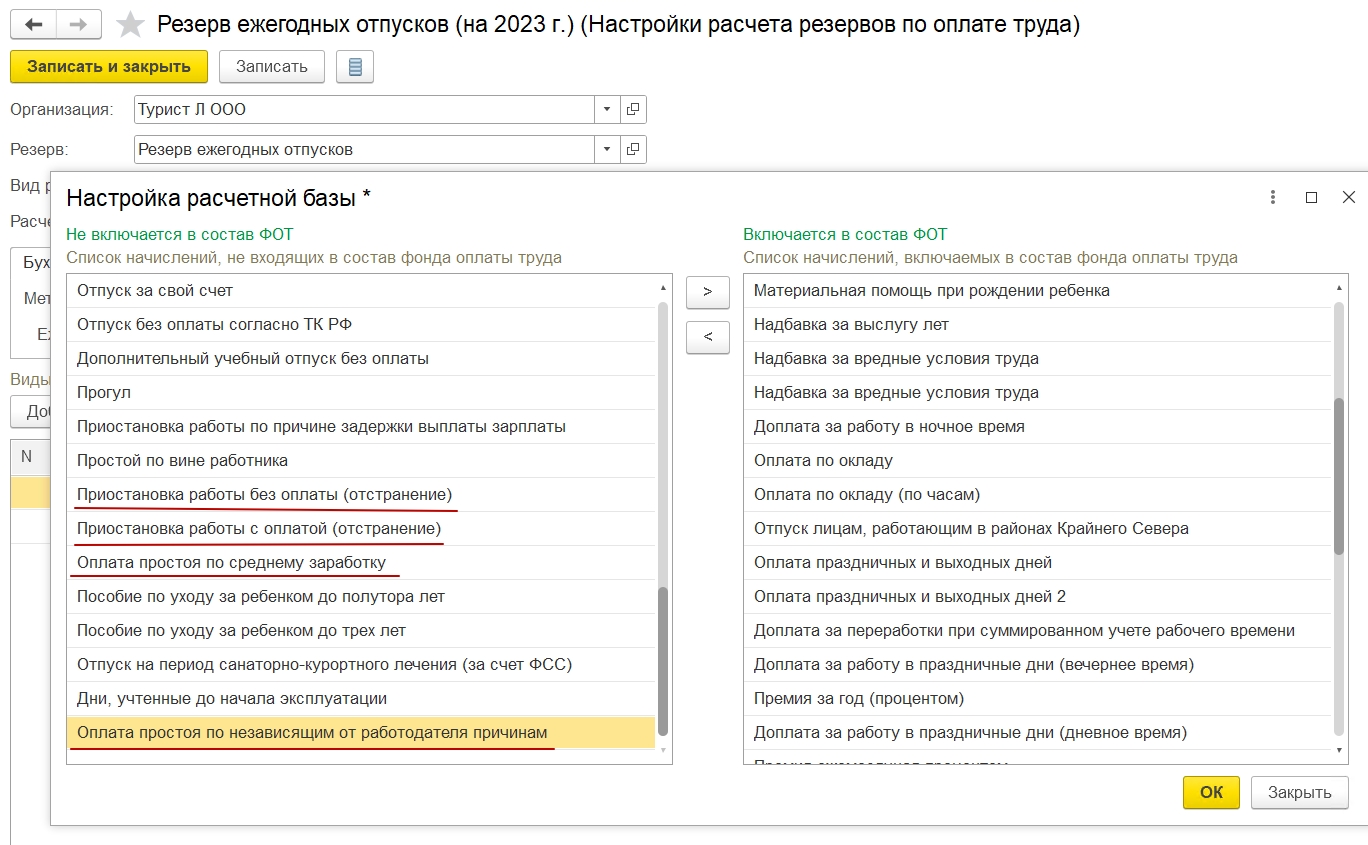1368x845 pixels.
Task: Select Простой по вине работника
Action: (x=361, y=461)
